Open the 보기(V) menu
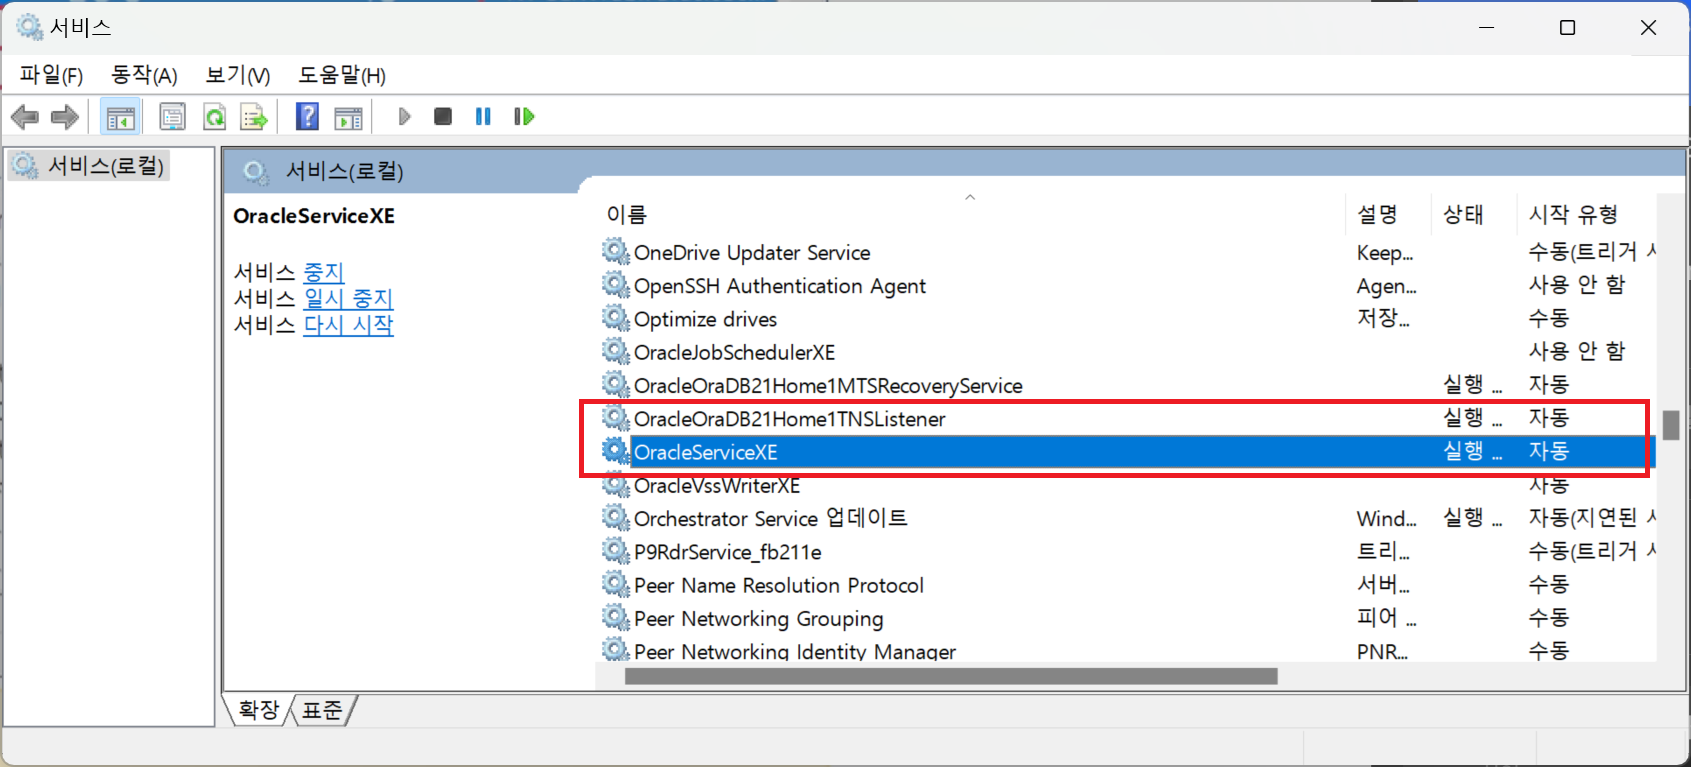The height and width of the screenshot is (767, 1691). (237, 75)
